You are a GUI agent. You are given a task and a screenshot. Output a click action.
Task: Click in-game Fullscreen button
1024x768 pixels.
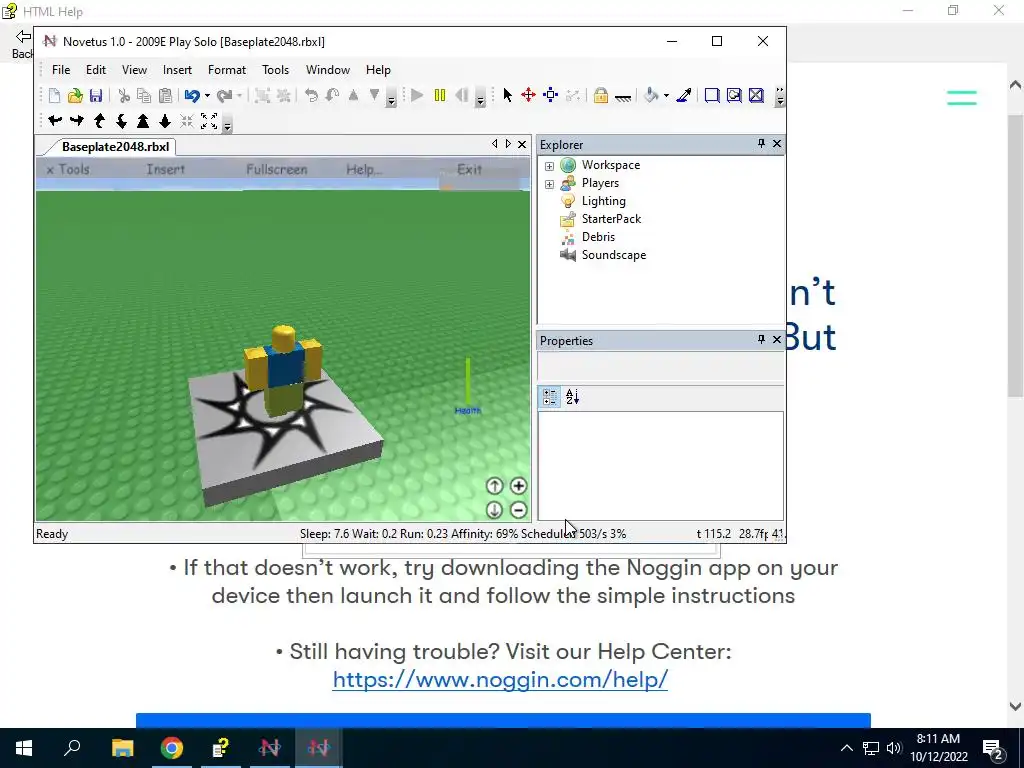(276, 170)
